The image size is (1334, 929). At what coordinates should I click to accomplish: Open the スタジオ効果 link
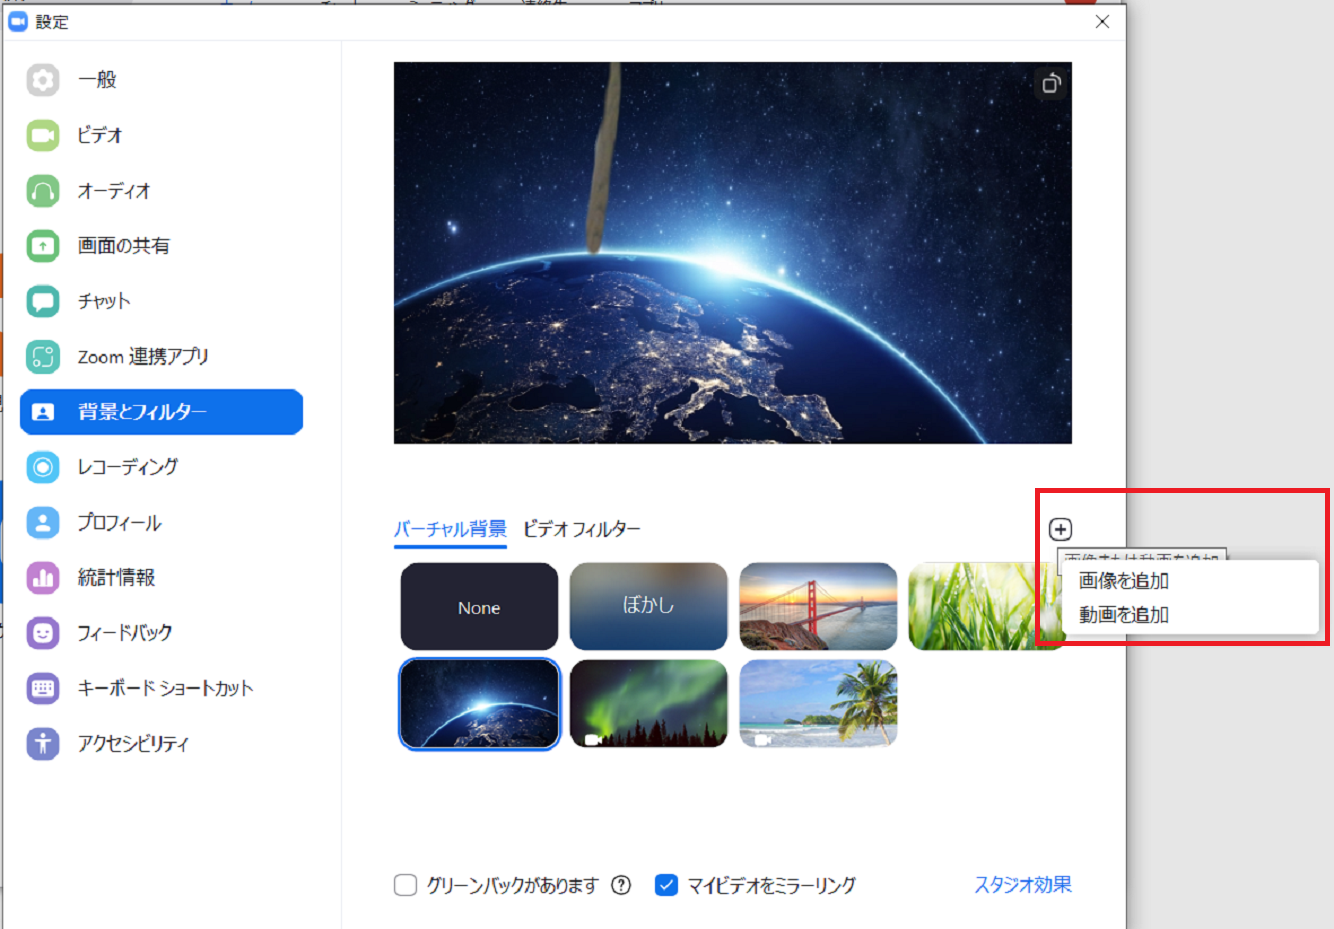point(1022,885)
